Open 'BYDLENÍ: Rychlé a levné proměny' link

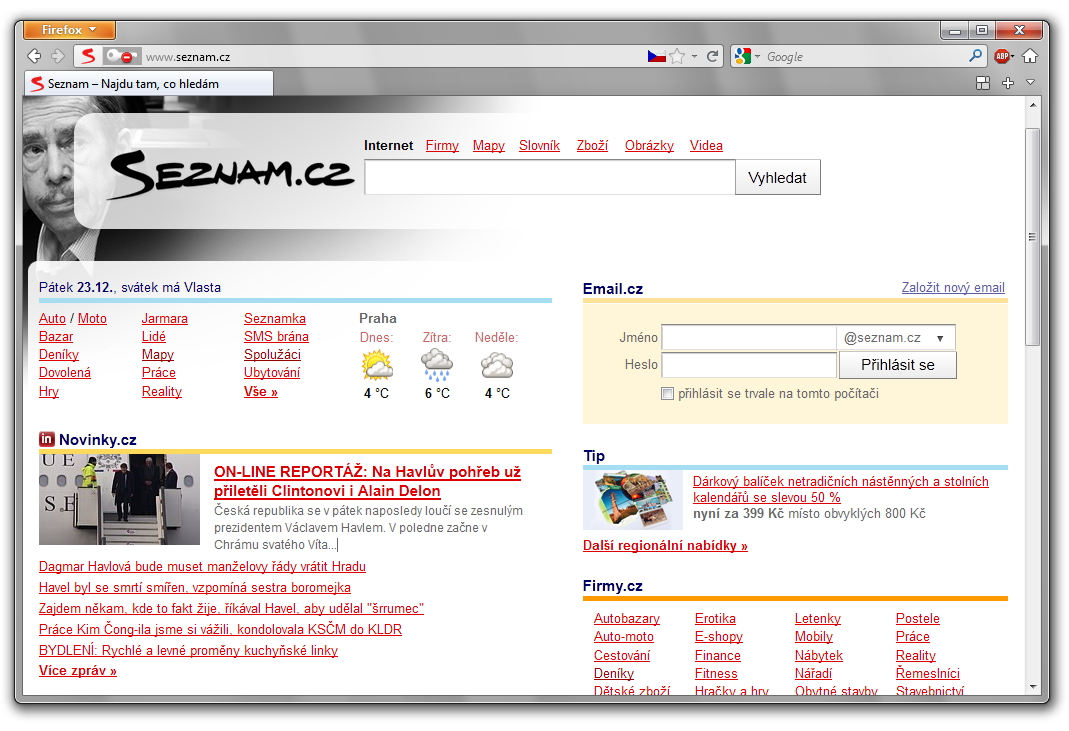click(188, 650)
